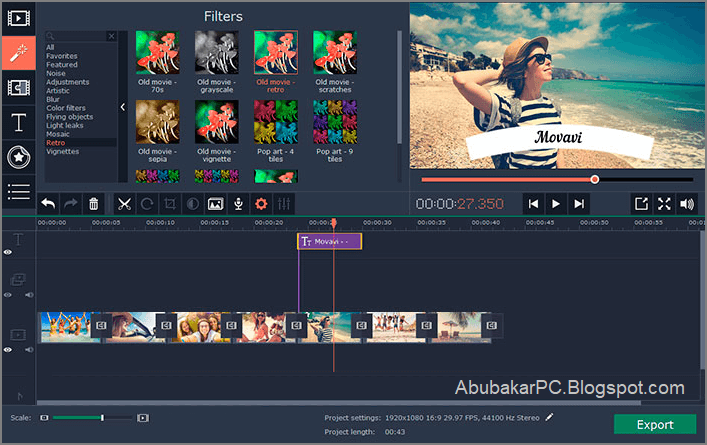Choose Pop art - 9 tiles filter
Viewport: 707px width, 445px height.
tap(335, 122)
